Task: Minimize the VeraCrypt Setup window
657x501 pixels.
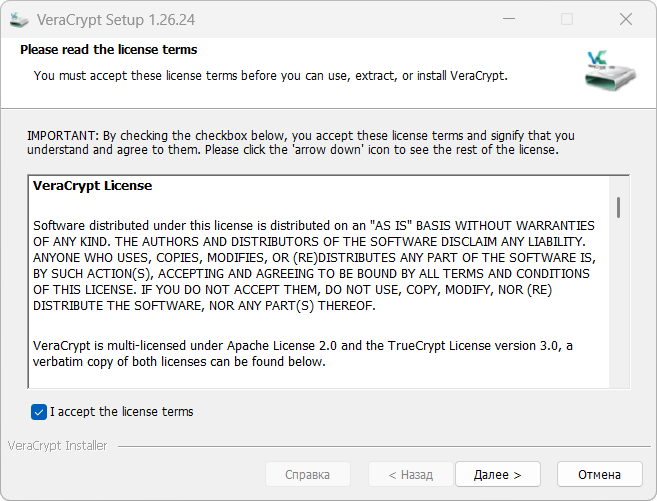Action: pos(520,19)
